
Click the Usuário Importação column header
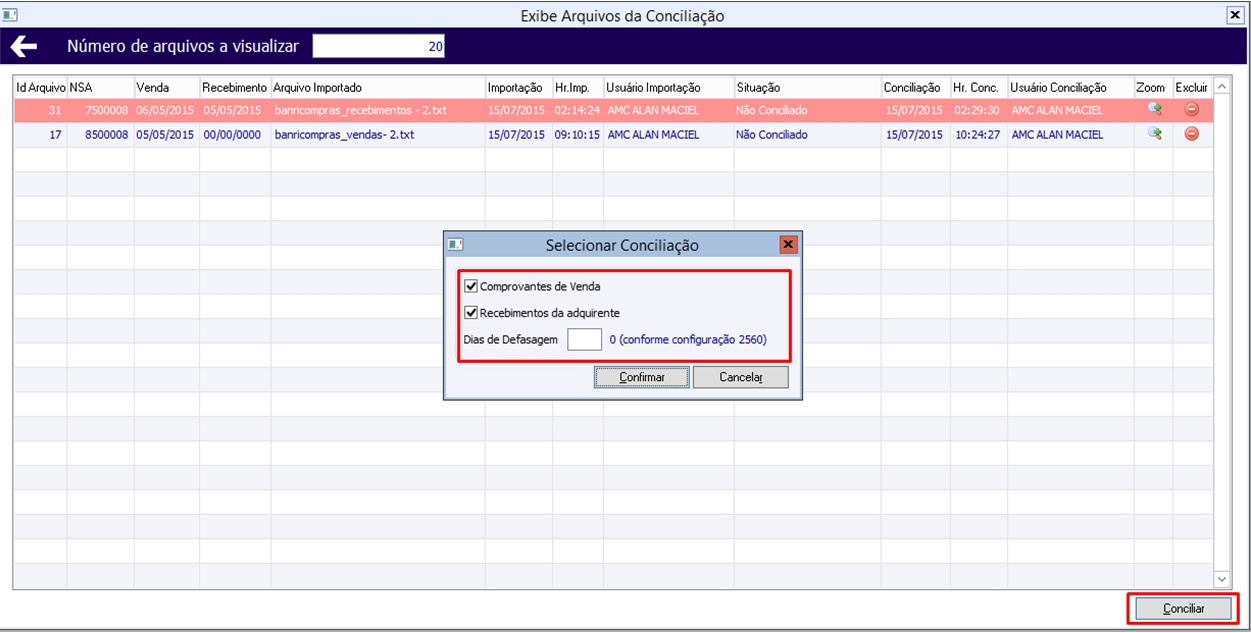pos(668,88)
